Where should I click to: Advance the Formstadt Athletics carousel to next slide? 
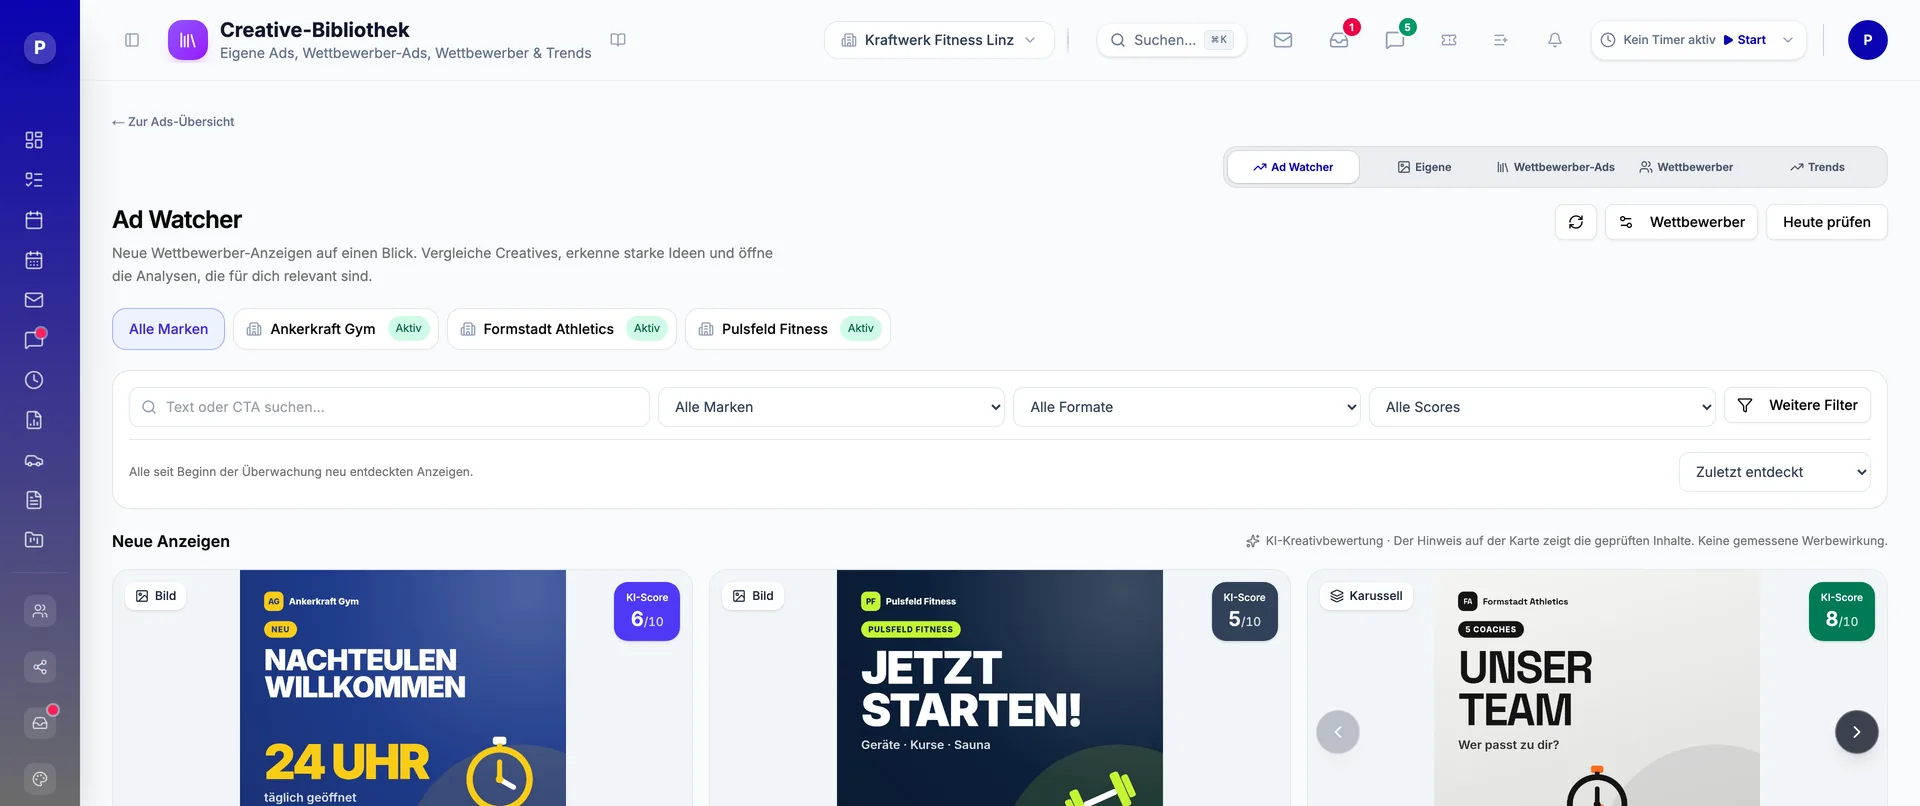click(1857, 732)
